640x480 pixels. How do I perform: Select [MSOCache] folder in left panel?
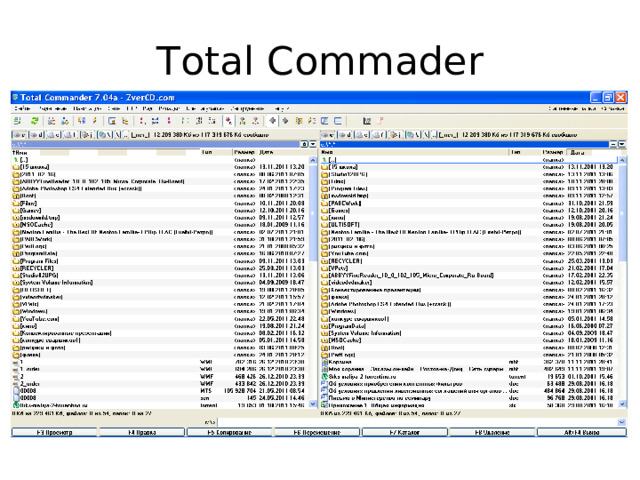(x=160, y=225)
